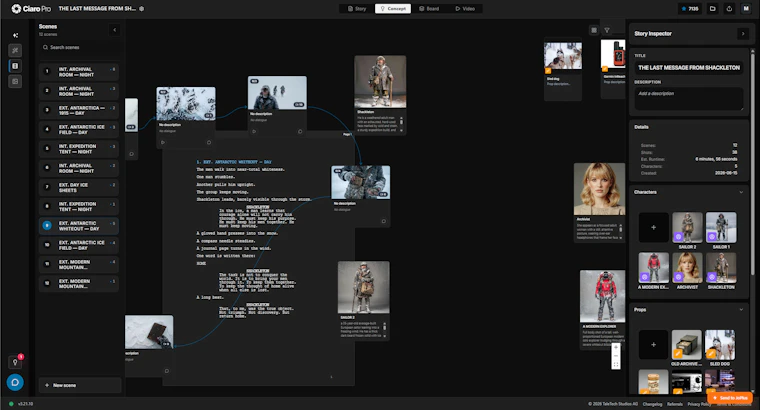Click canvas fit-to-view control
Viewport: 760px width, 410px height.
(x=616, y=364)
